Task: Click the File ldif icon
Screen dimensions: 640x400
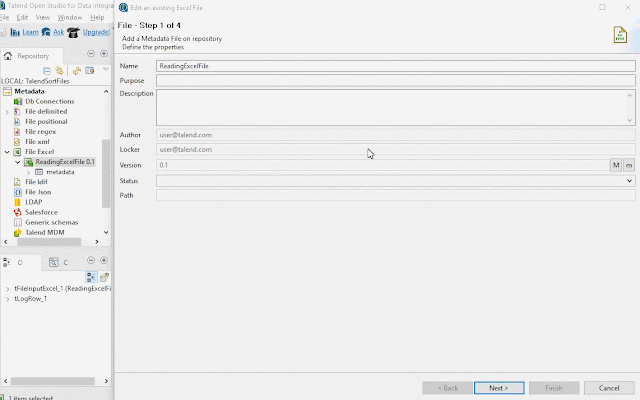Action: click(x=17, y=182)
